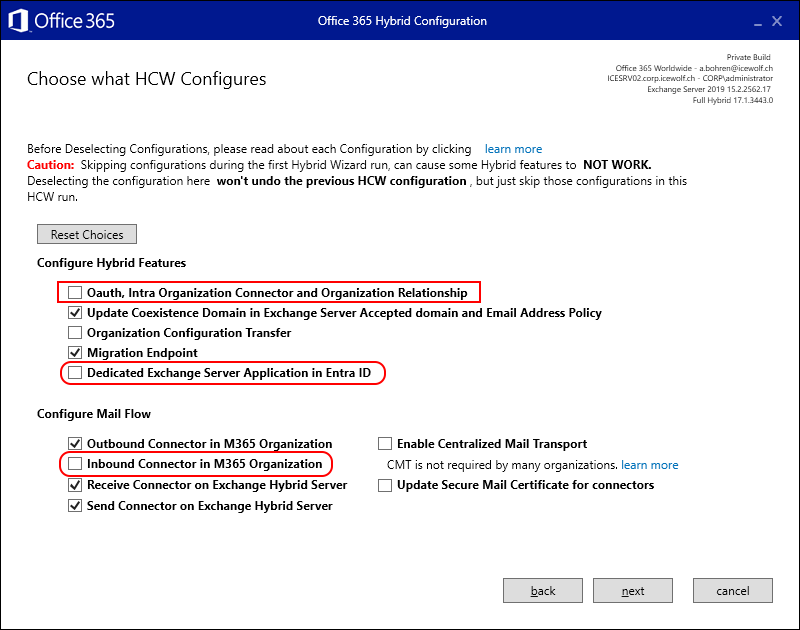Click 'won't undo the previous HCW configuration' text
Image resolution: width=800 pixels, height=630 pixels.
(341, 181)
